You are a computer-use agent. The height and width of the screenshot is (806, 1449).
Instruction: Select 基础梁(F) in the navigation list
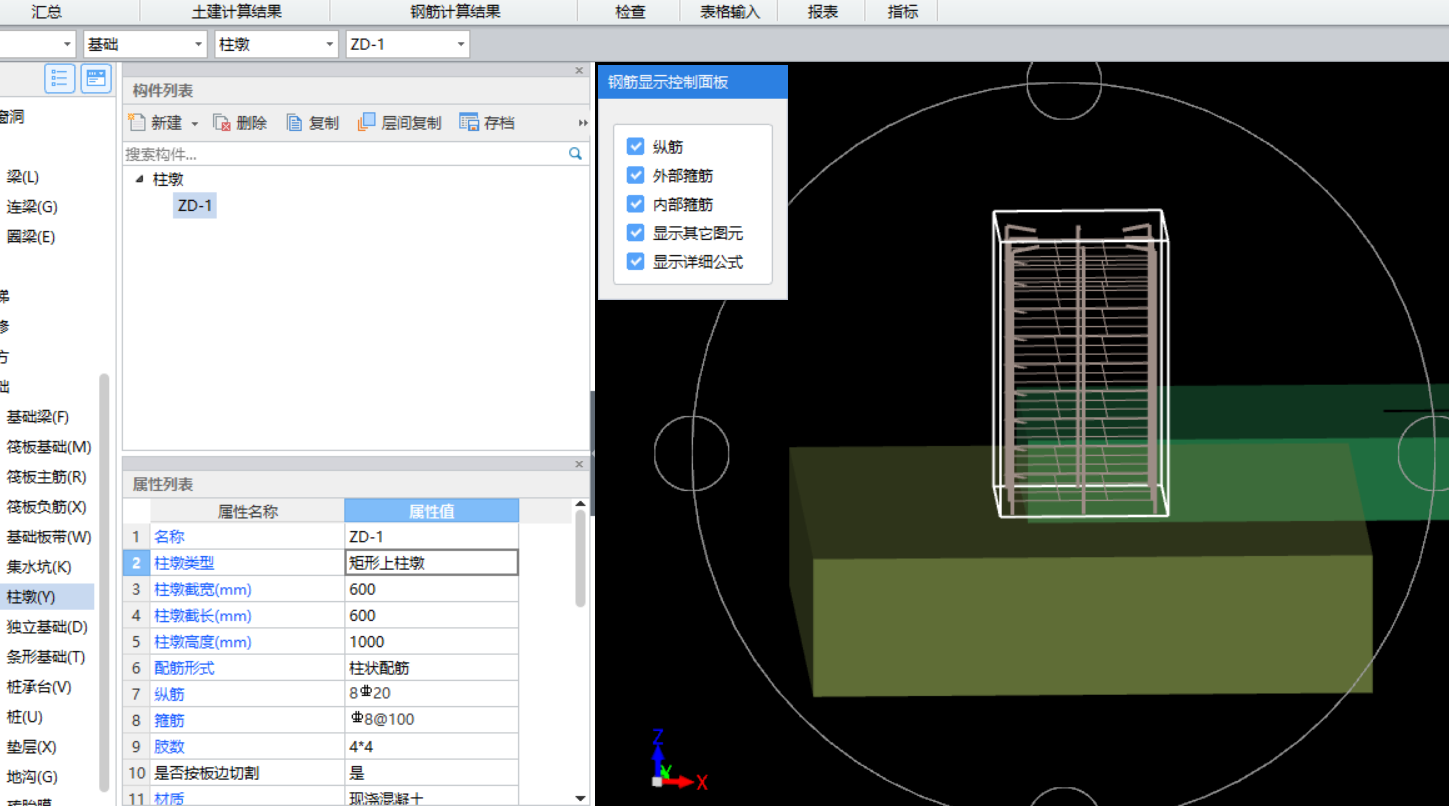[x=38, y=417]
